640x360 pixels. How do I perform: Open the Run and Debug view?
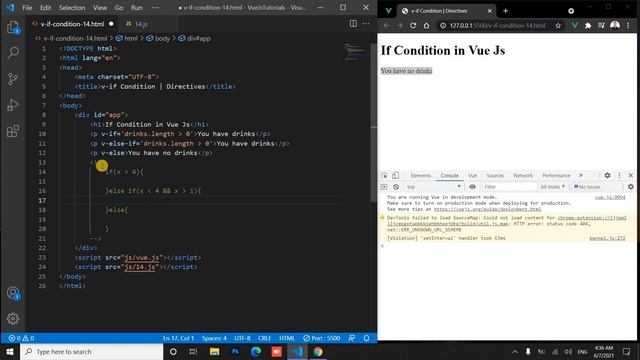pos(13,105)
